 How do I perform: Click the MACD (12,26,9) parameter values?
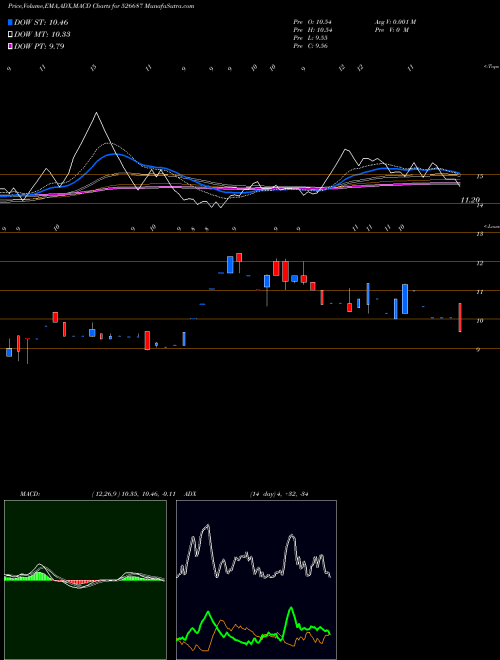click(x=133, y=494)
